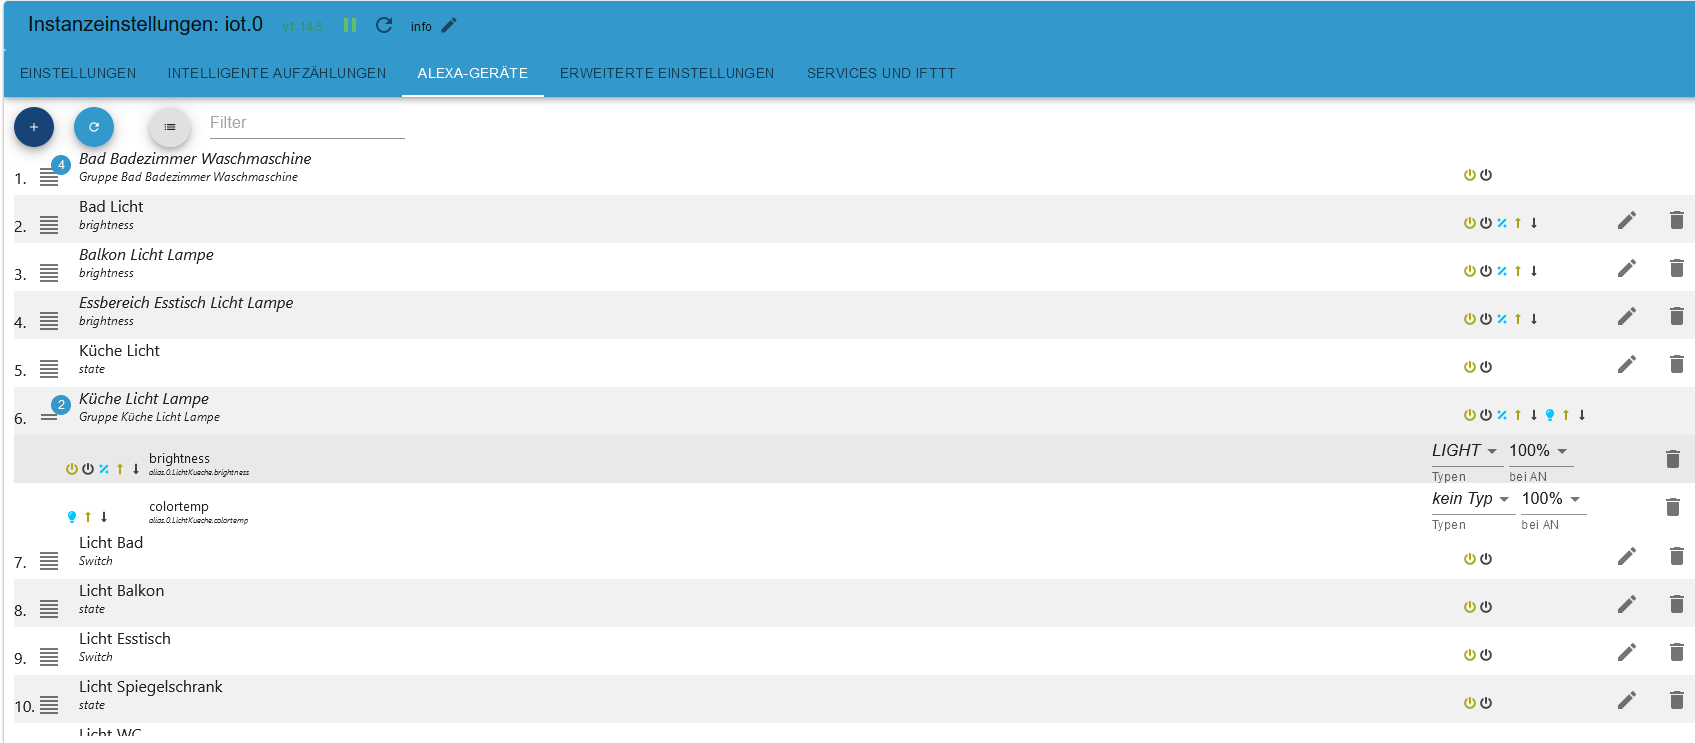Click the Licht Esstisch device name

[x=125, y=639]
